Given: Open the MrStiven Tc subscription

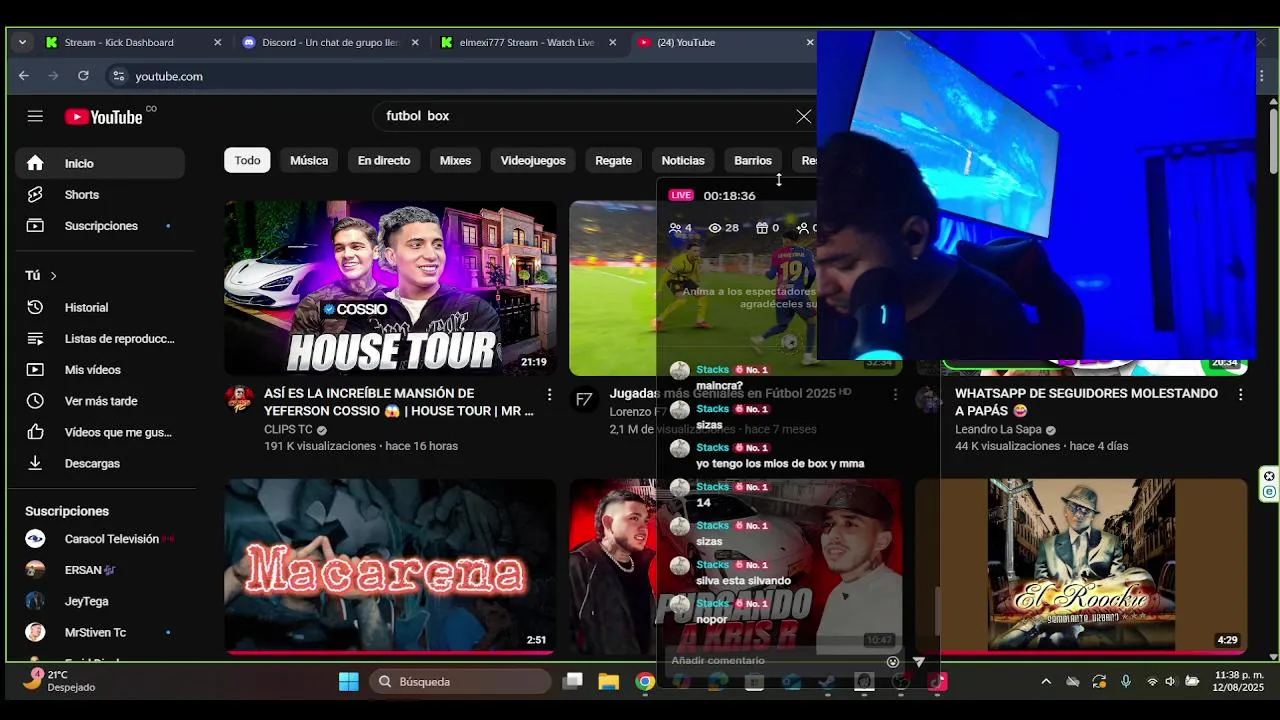Looking at the screenshot, I should coord(100,632).
